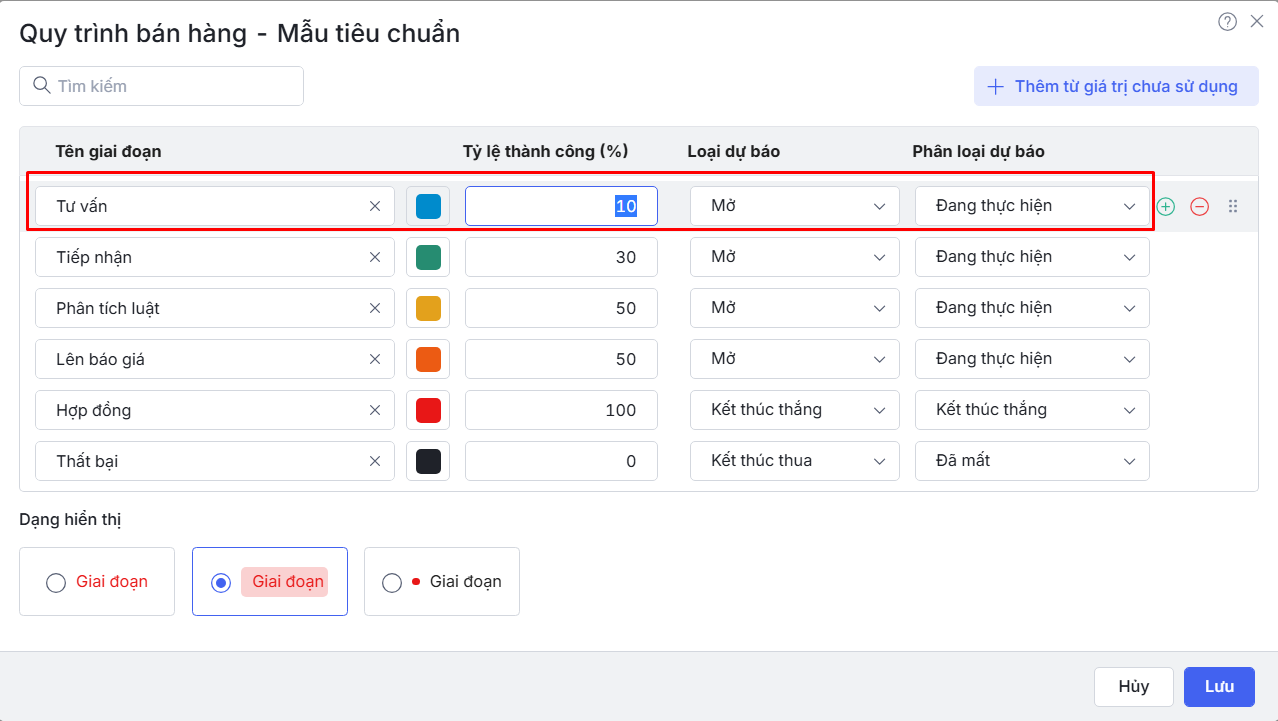1278x721 pixels.
Task: Click the Lưu save button
Action: [1219, 687]
